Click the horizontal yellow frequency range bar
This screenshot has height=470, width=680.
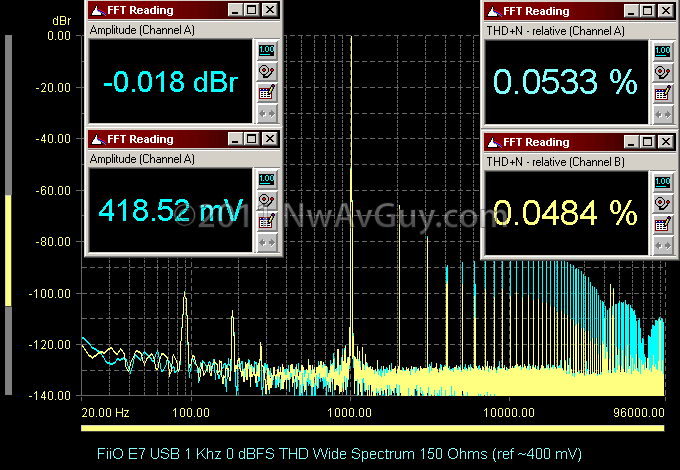373,428
